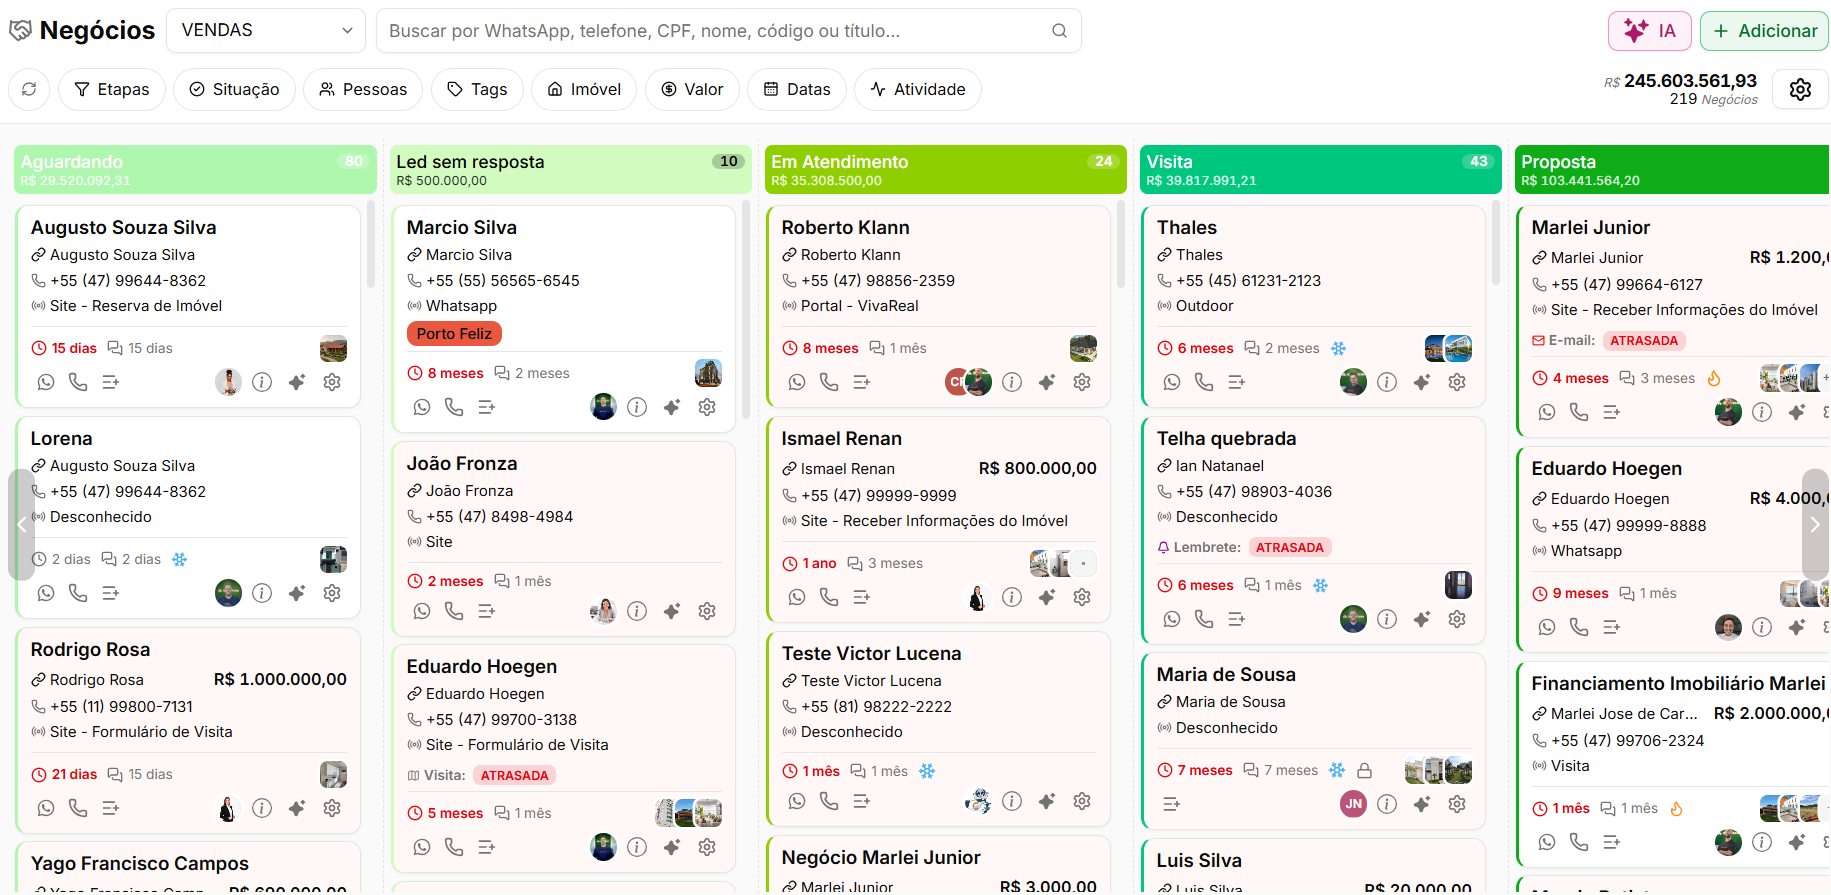Select the Em Atendimento column header
Image resolution: width=1831 pixels, height=895 pixels.
[945, 169]
